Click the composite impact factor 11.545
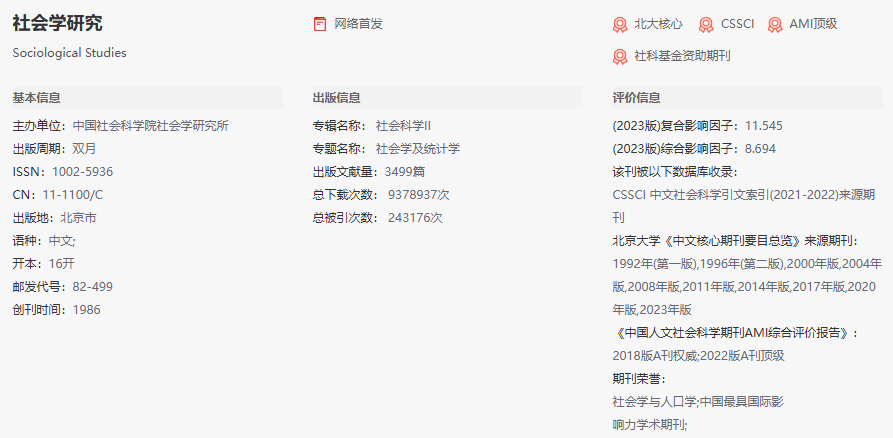The image size is (893, 438). pyautogui.click(x=764, y=126)
